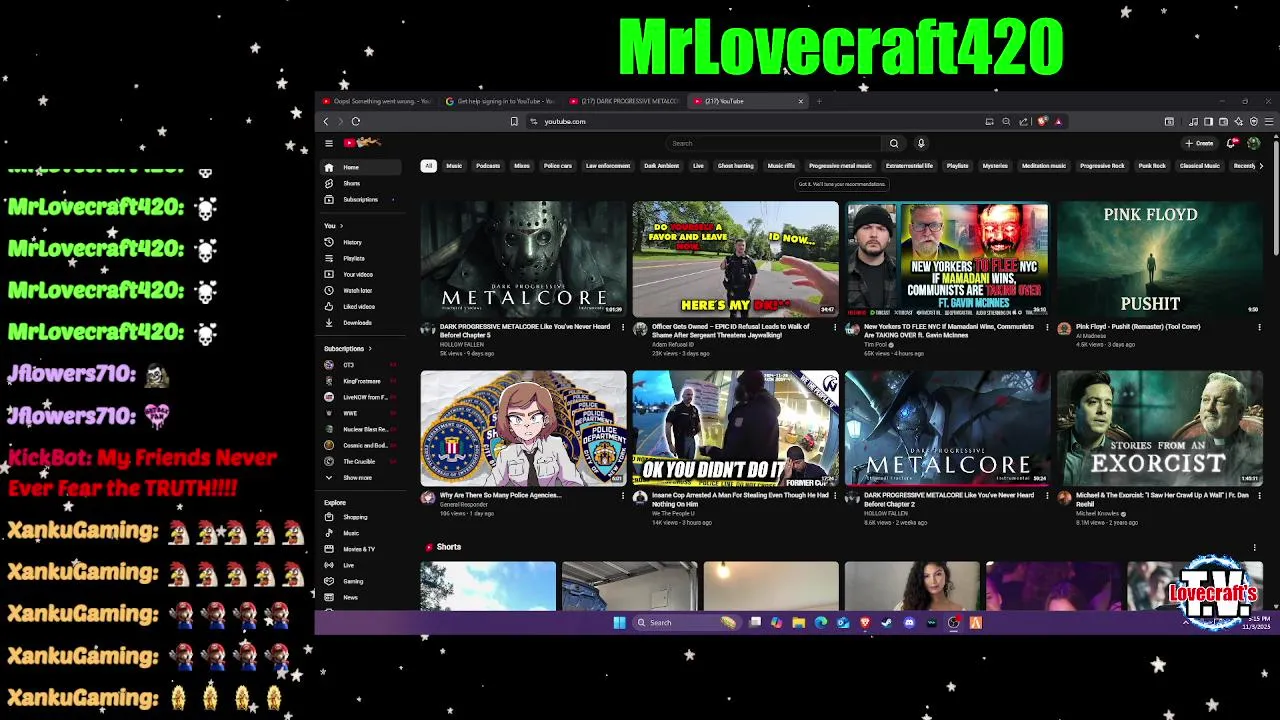The width and height of the screenshot is (1280, 720).
Task: Open Gaming in the Explore section
Action: [362, 581]
